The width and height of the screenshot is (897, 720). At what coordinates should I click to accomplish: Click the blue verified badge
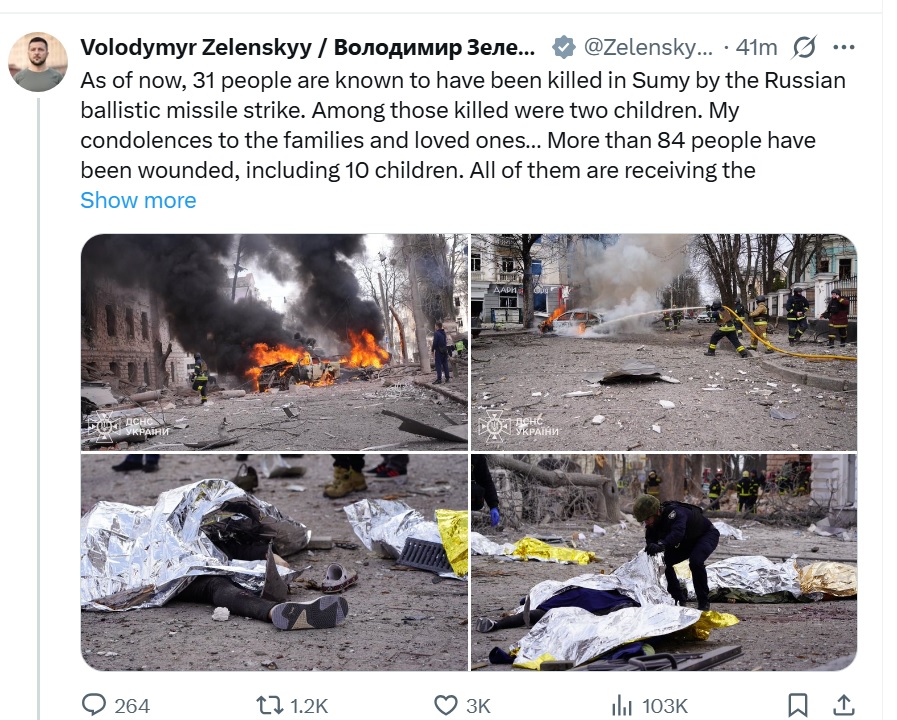click(563, 47)
